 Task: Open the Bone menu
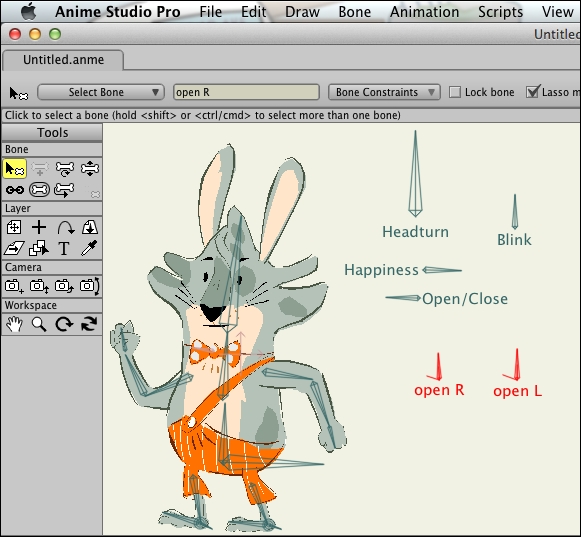point(355,12)
